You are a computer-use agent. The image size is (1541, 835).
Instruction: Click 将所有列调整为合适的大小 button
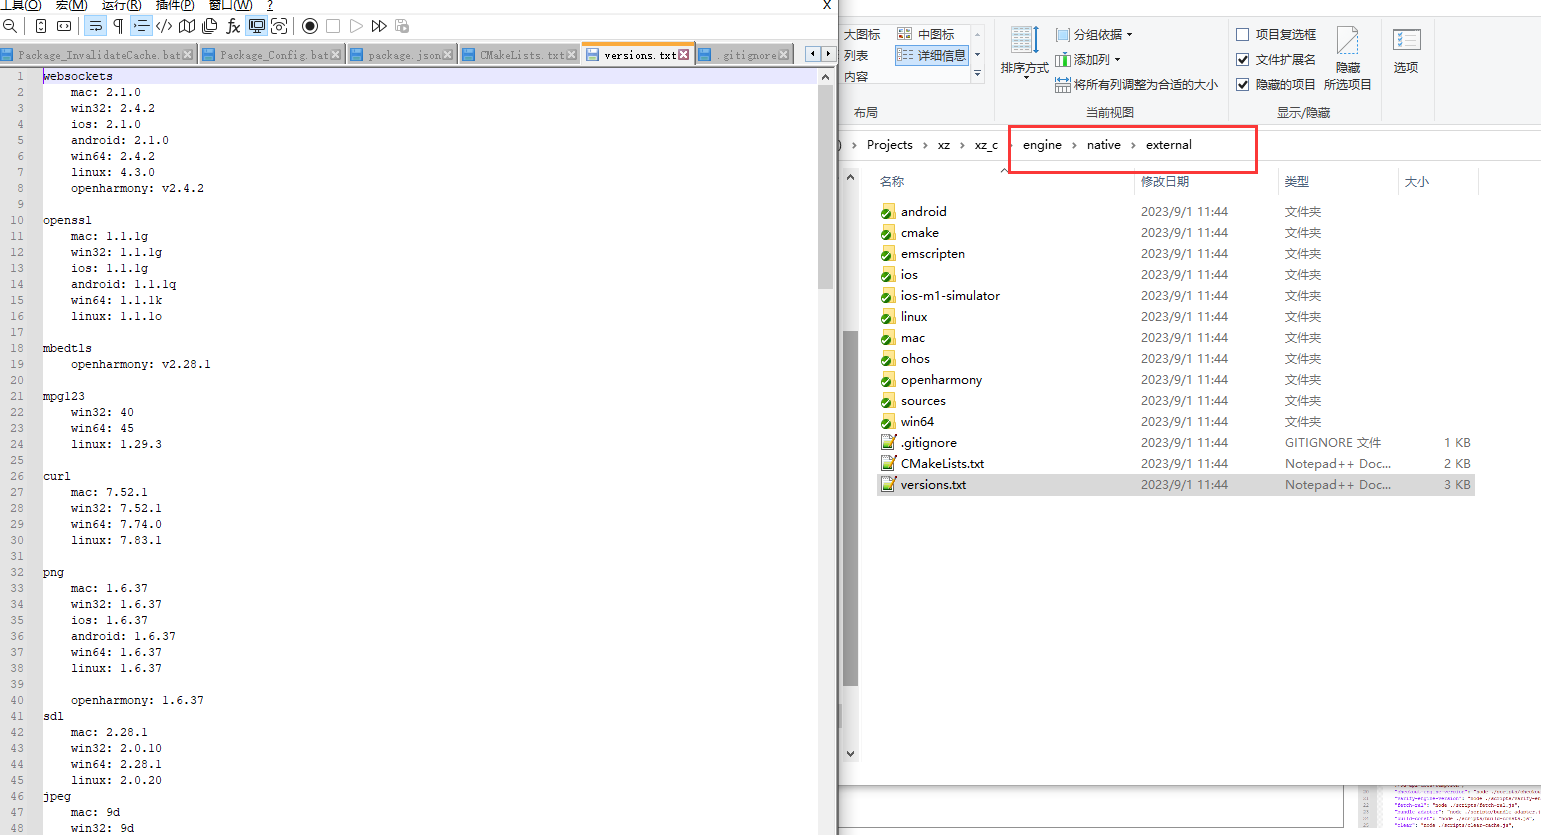click(1136, 85)
